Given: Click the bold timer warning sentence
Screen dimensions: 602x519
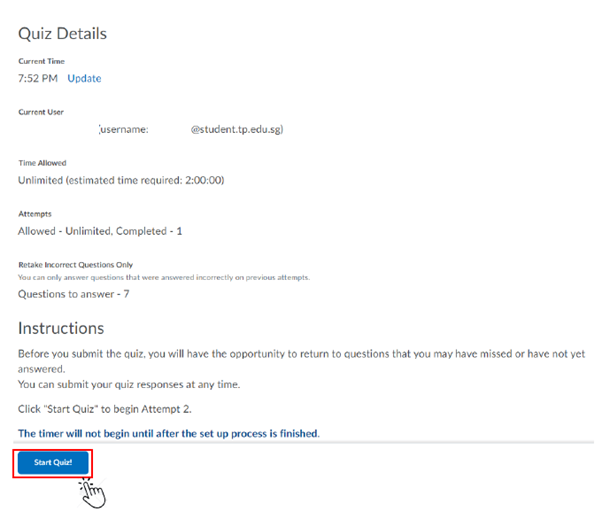Looking at the screenshot, I should point(169,433).
